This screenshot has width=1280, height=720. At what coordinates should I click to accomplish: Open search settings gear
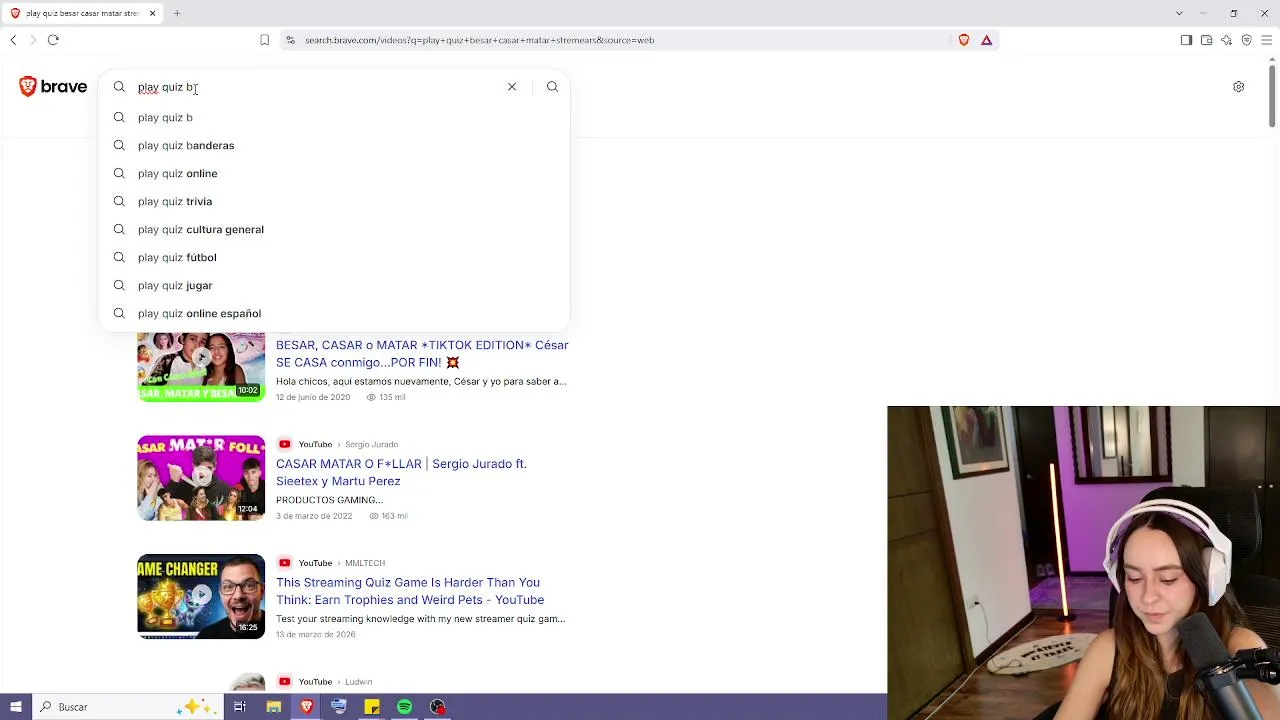pyautogui.click(x=1238, y=87)
